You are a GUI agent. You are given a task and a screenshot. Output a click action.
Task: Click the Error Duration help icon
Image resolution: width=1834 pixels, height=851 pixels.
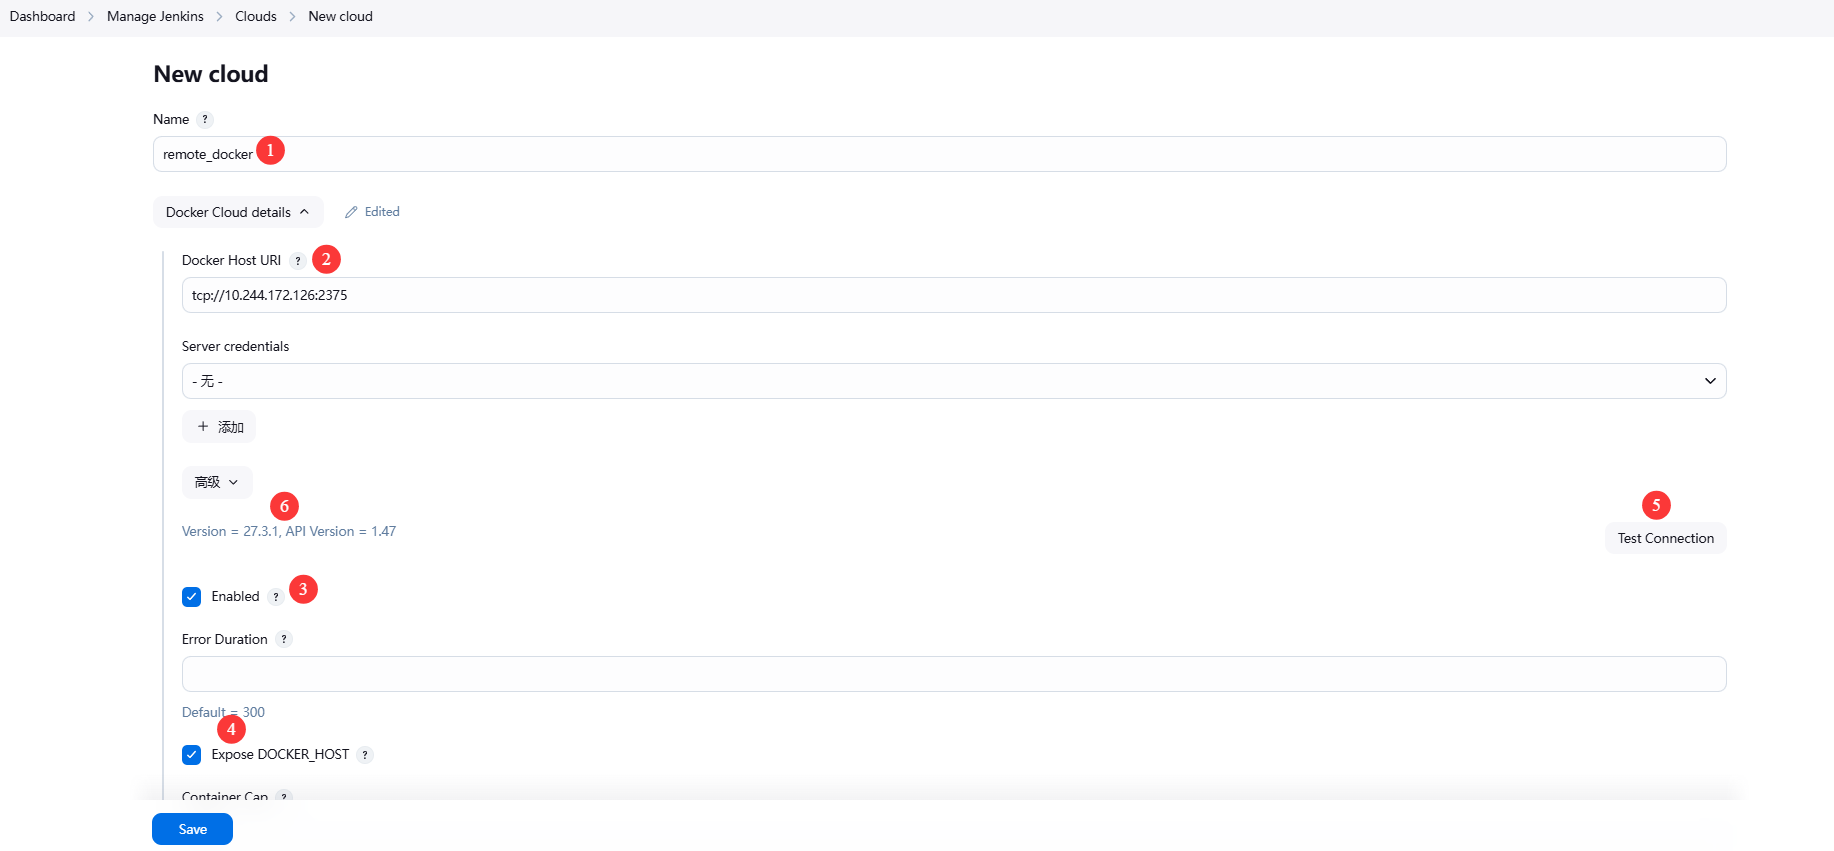(x=284, y=640)
